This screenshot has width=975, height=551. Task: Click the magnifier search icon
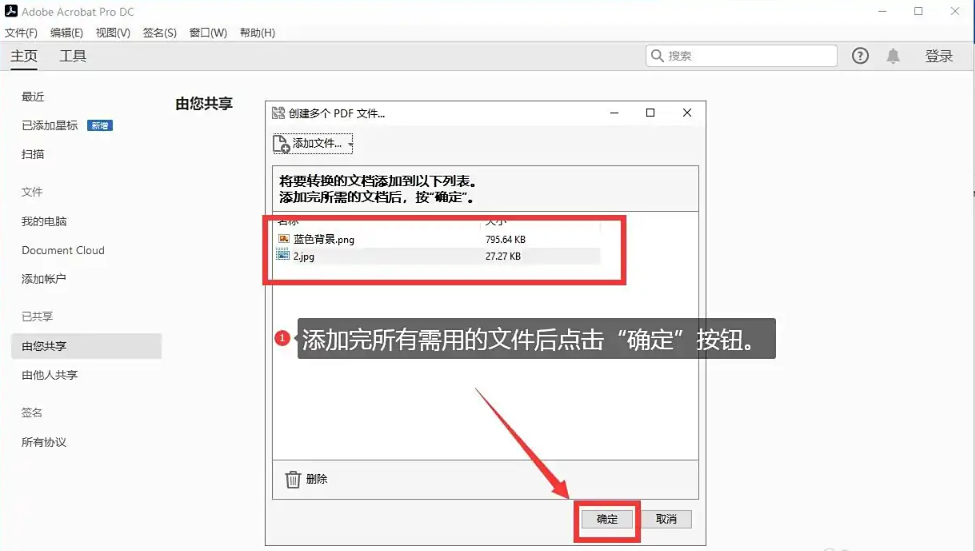(x=657, y=56)
